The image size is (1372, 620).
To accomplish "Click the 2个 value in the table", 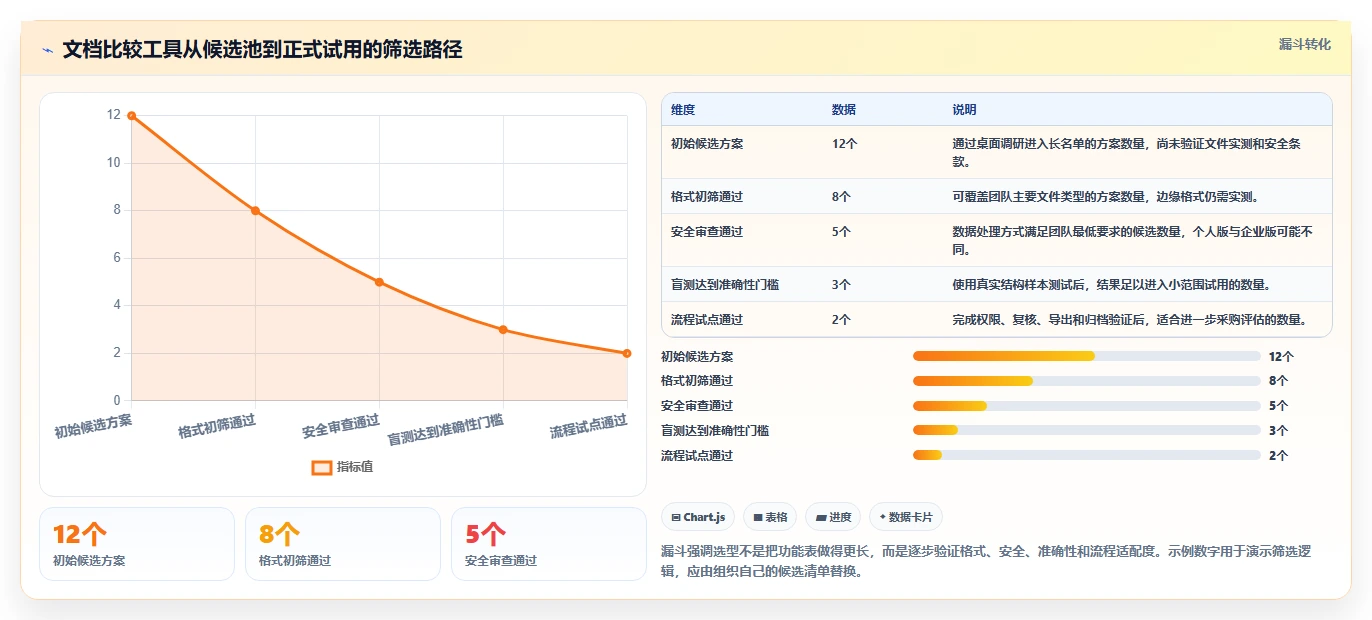I will (842, 320).
